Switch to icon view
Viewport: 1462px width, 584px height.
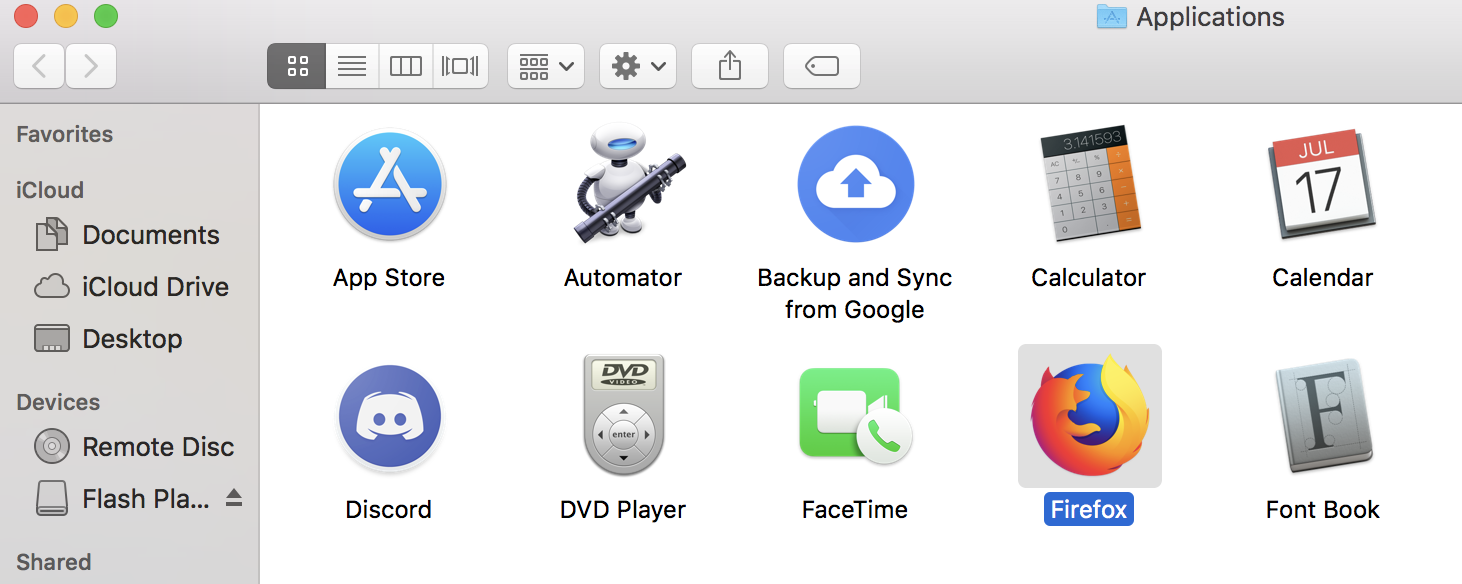point(297,67)
